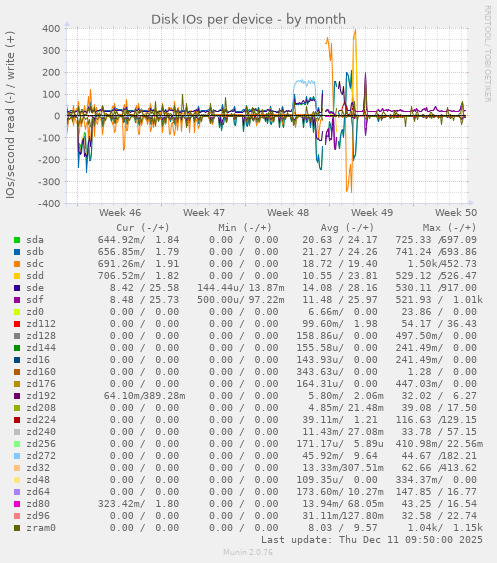The height and width of the screenshot is (563, 497).
Task: Click the Cur (-/+) column header
Action: tap(143, 228)
